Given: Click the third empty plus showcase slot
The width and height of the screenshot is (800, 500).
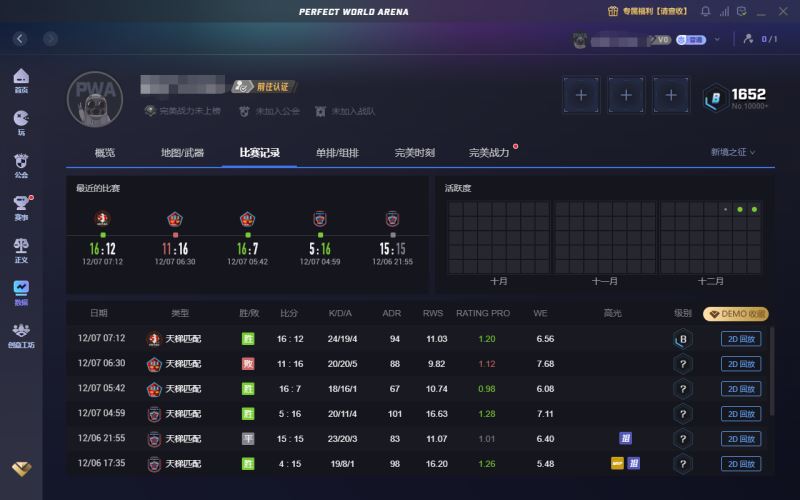Looking at the screenshot, I should pos(671,95).
